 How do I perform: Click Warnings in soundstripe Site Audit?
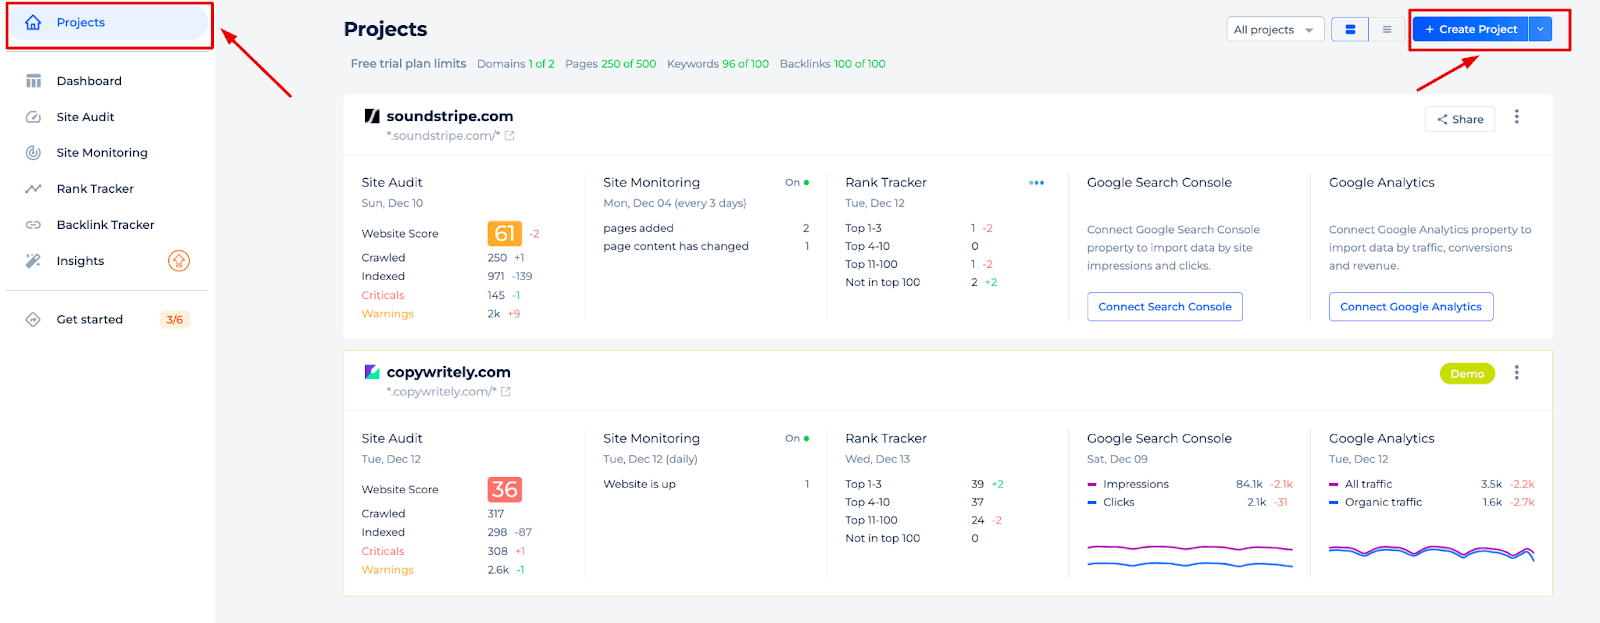click(x=387, y=314)
